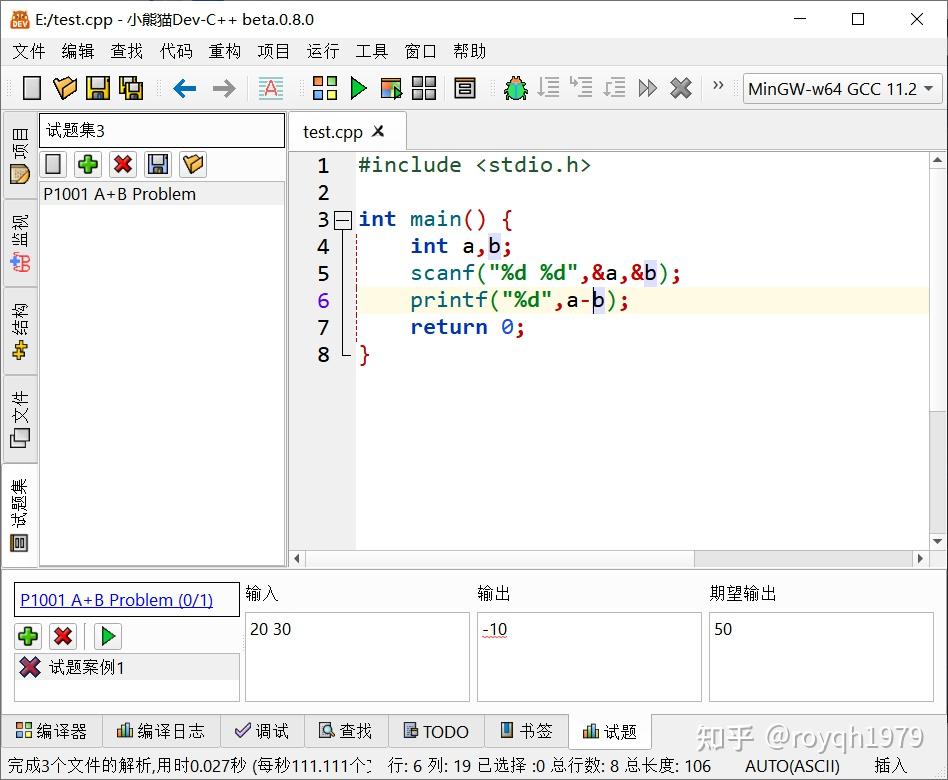Viewport: 948px width, 780px height.
Task: Delete the selected problem using the red X icon
Action: tap(123, 164)
